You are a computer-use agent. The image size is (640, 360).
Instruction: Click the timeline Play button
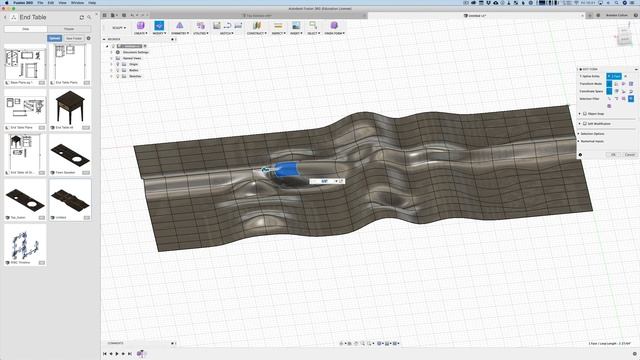click(117, 354)
